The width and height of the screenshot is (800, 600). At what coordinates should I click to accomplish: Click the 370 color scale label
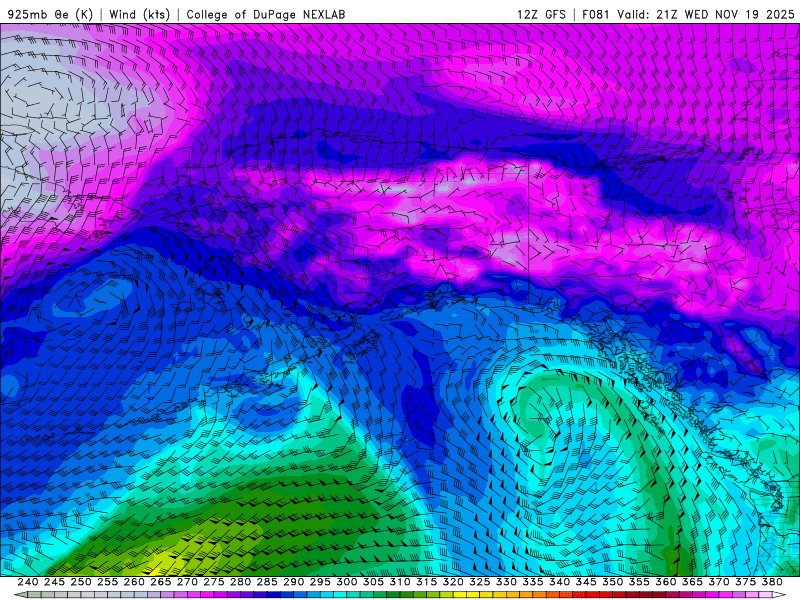click(719, 582)
